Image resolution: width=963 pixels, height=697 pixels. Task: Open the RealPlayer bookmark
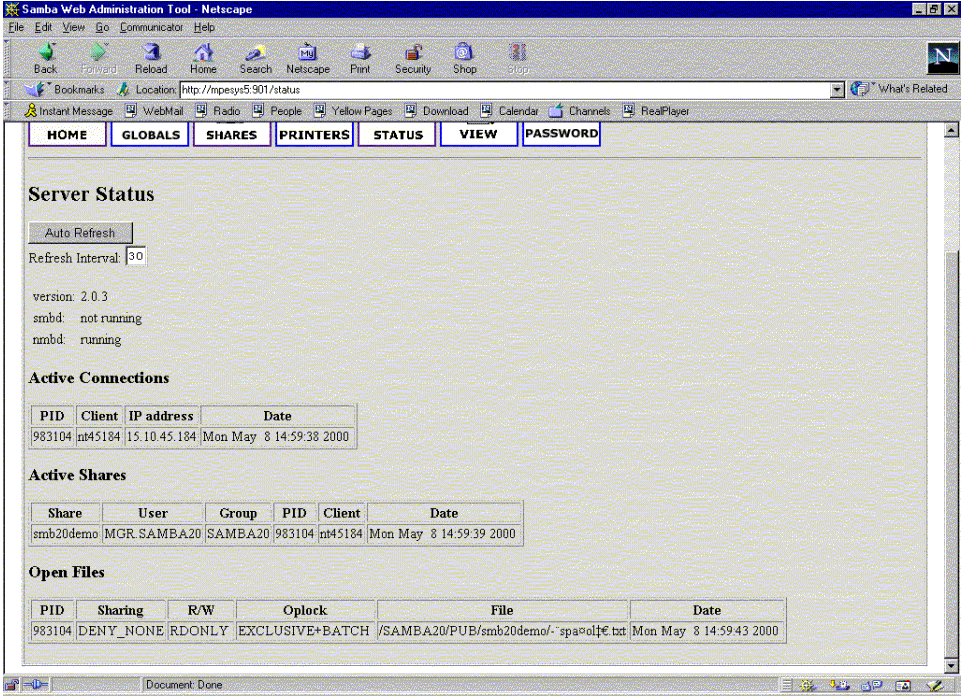coord(657,111)
